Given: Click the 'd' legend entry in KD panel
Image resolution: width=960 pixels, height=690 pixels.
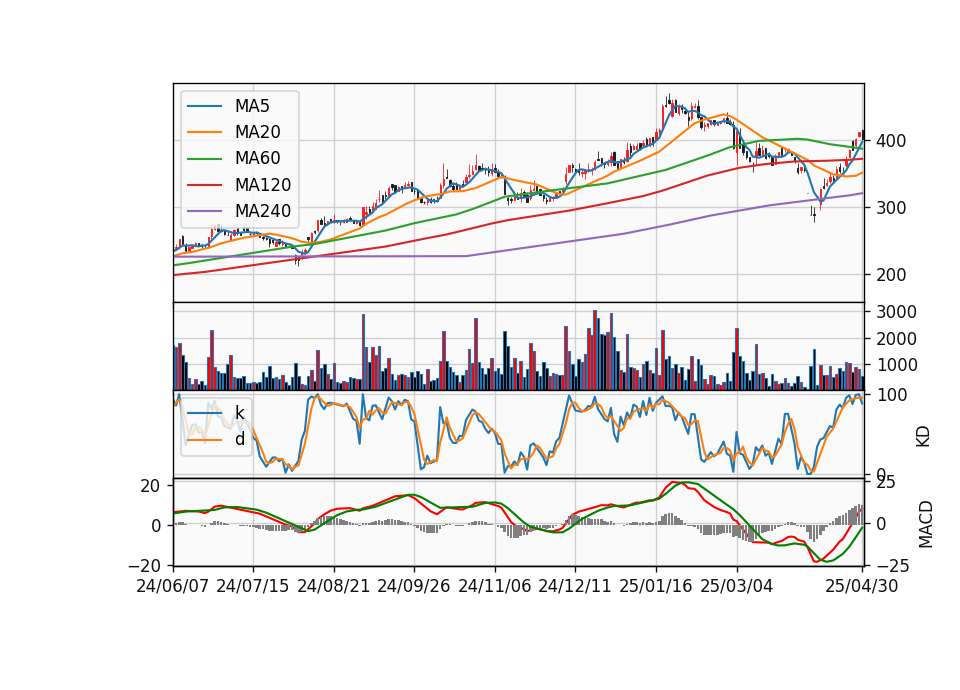Looking at the screenshot, I should (x=239, y=439).
